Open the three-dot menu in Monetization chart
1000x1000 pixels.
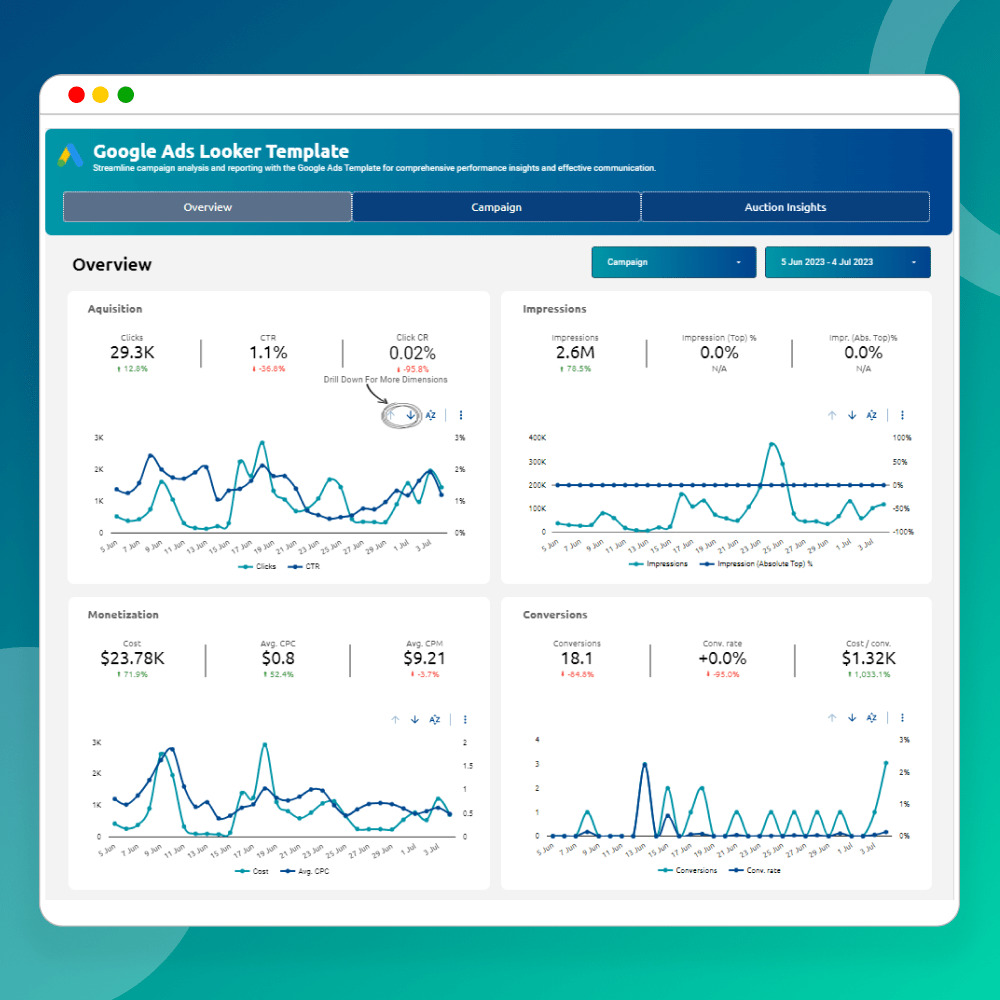click(x=465, y=719)
